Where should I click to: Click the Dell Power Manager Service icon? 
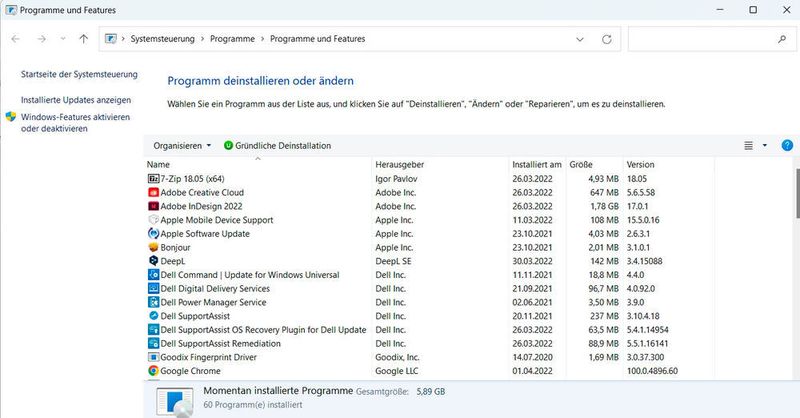[153, 302]
